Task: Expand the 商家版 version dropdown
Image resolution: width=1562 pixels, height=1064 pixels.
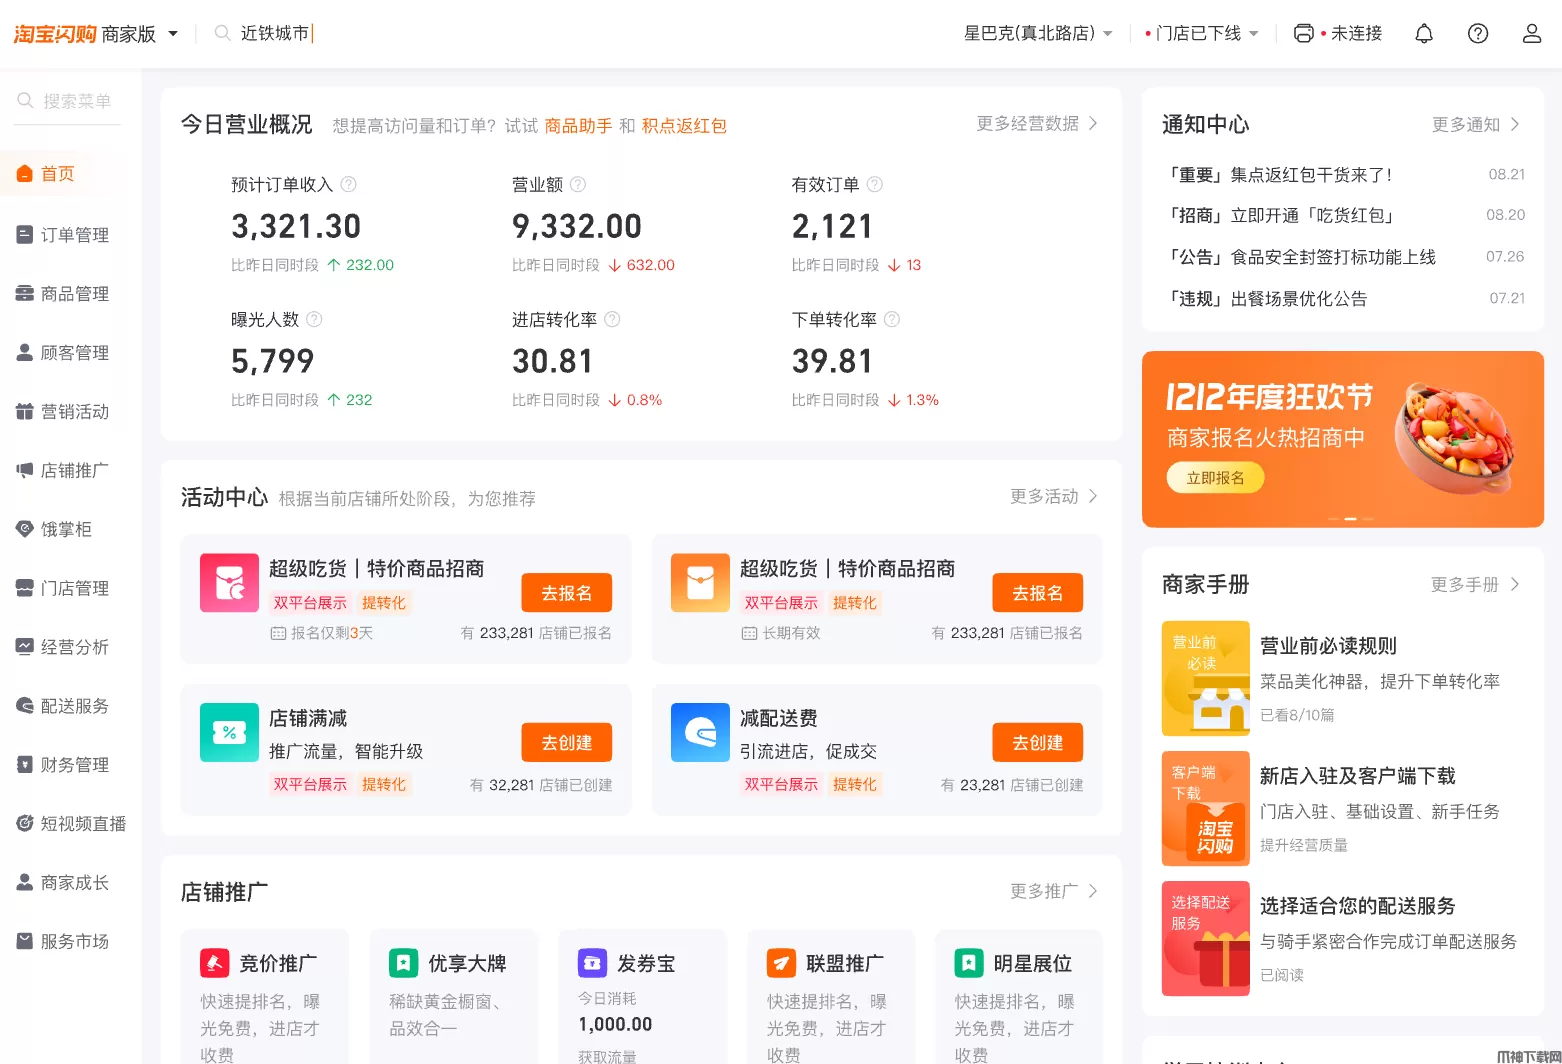Action: click(173, 34)
